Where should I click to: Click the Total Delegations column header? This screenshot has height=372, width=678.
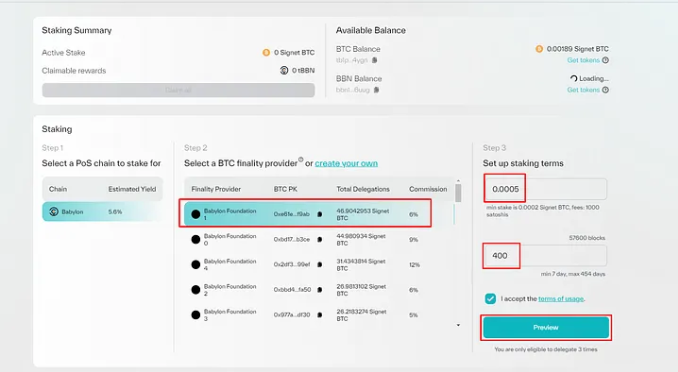pos(363,189)
